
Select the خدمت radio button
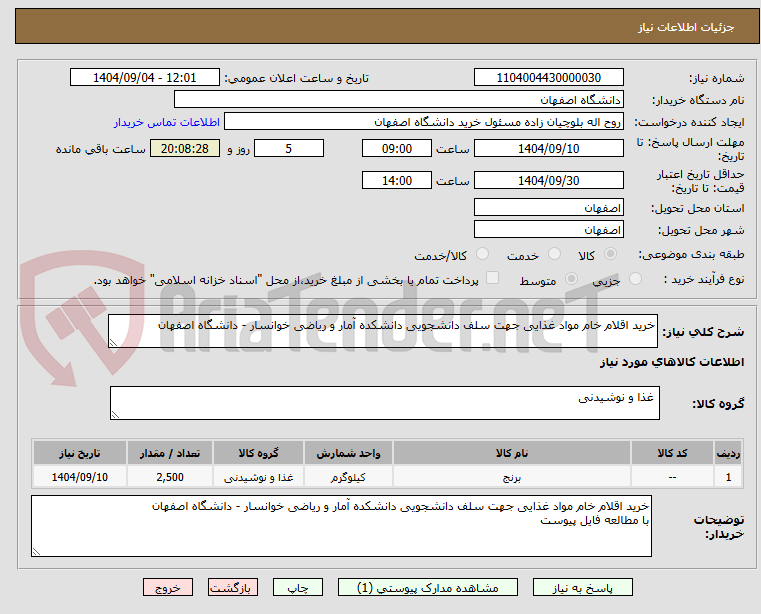tap(554, 254)
